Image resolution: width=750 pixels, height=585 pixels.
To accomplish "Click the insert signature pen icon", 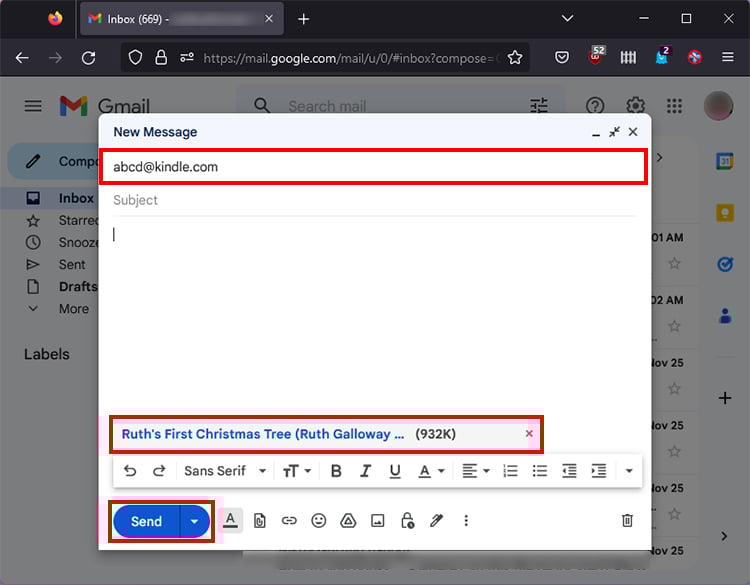I will pos(436,520).
